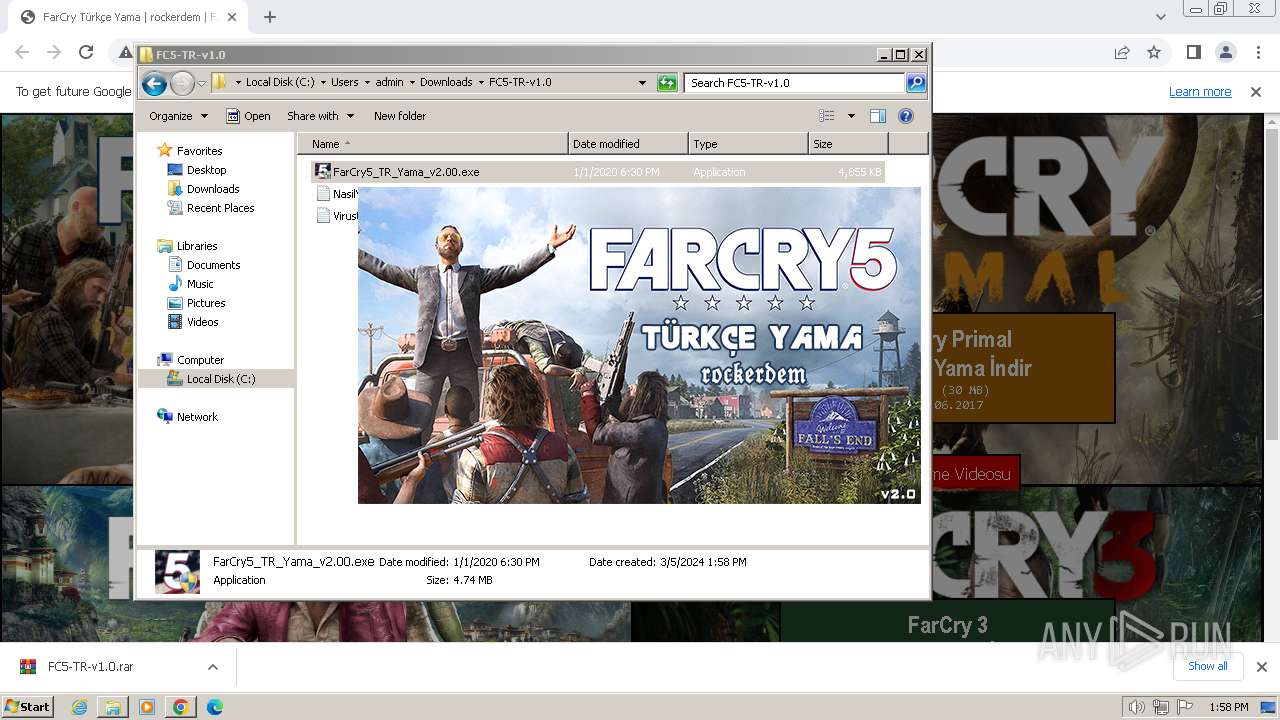Click Downloads in the address breadcrumb

pyautogui.click(x=446, y=83)
